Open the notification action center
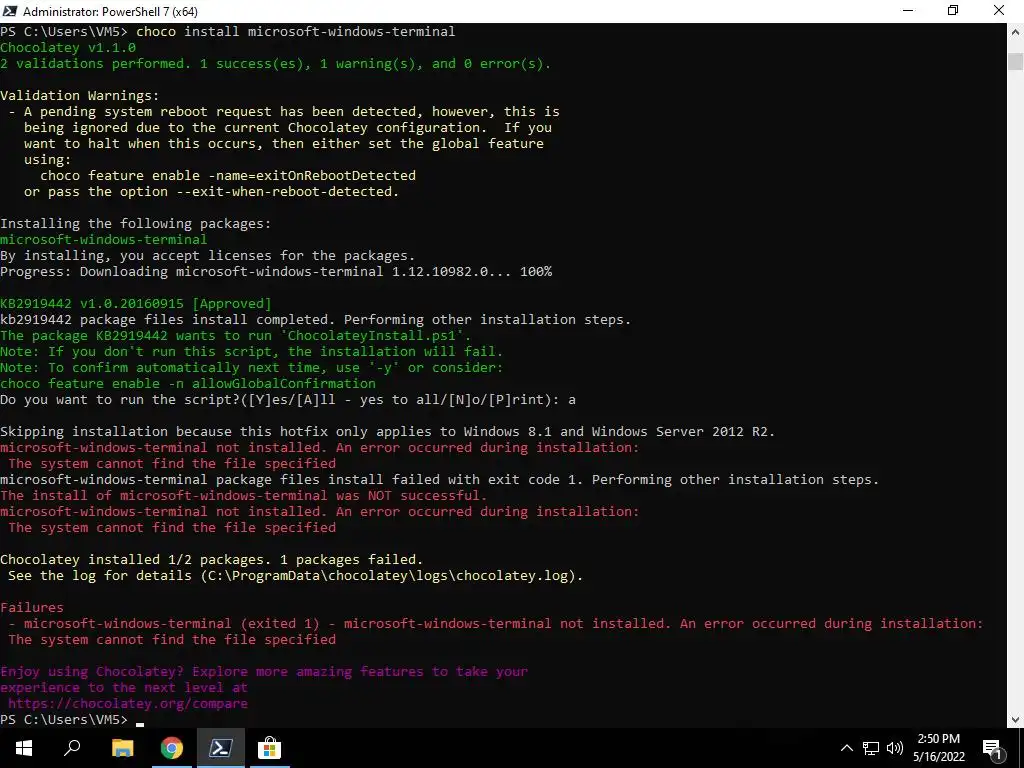 992,748
